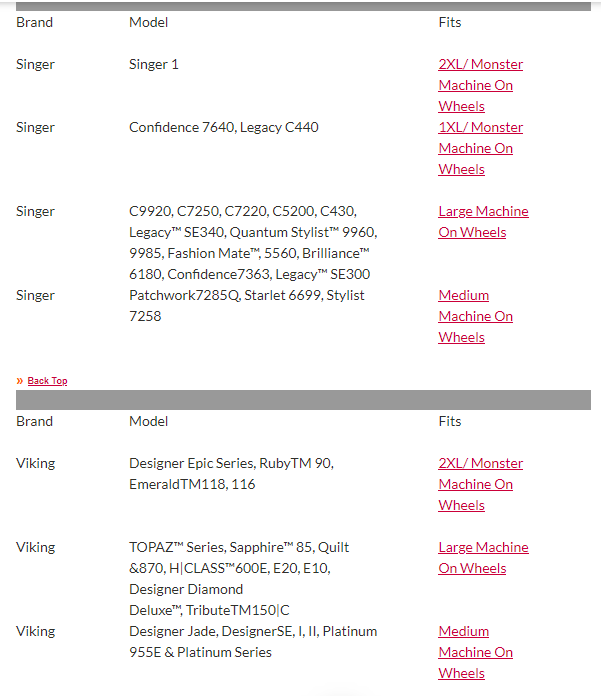Open Large Machine link in Viking TOPAZ row
This screenshot has width=601, height=696.
[483, 557]
